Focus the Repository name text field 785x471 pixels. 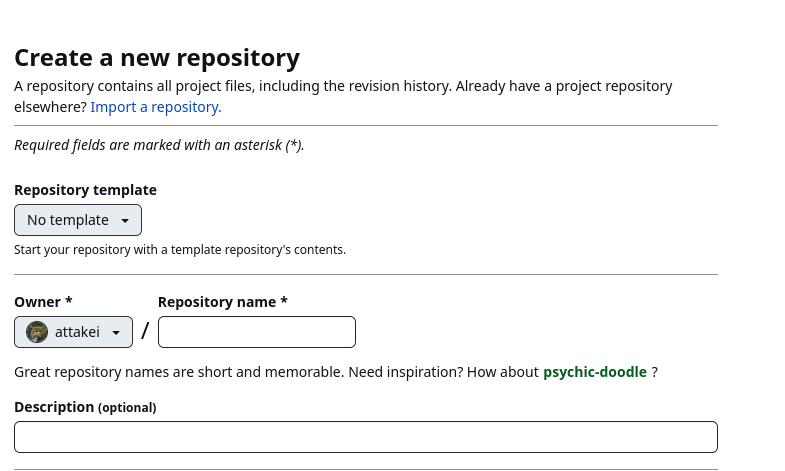coord(256,332)
